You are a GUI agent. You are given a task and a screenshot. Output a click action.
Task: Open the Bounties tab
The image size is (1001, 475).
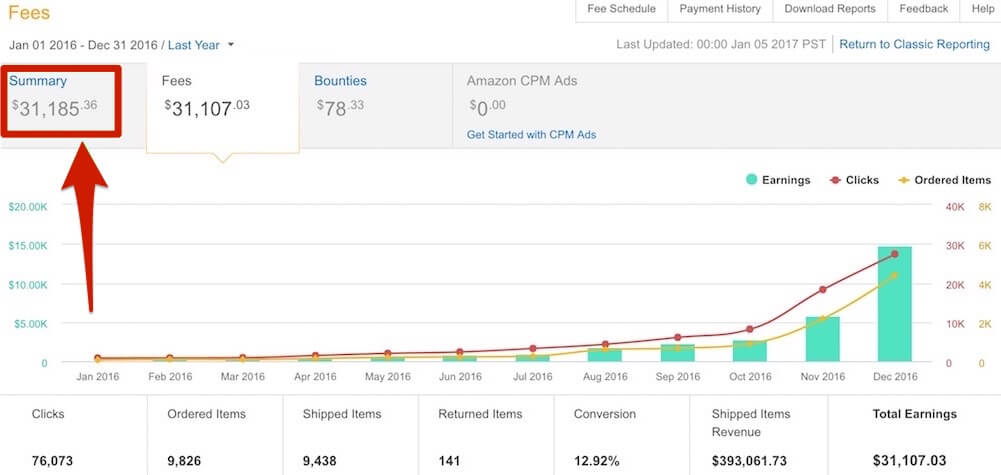pos(340,81)
